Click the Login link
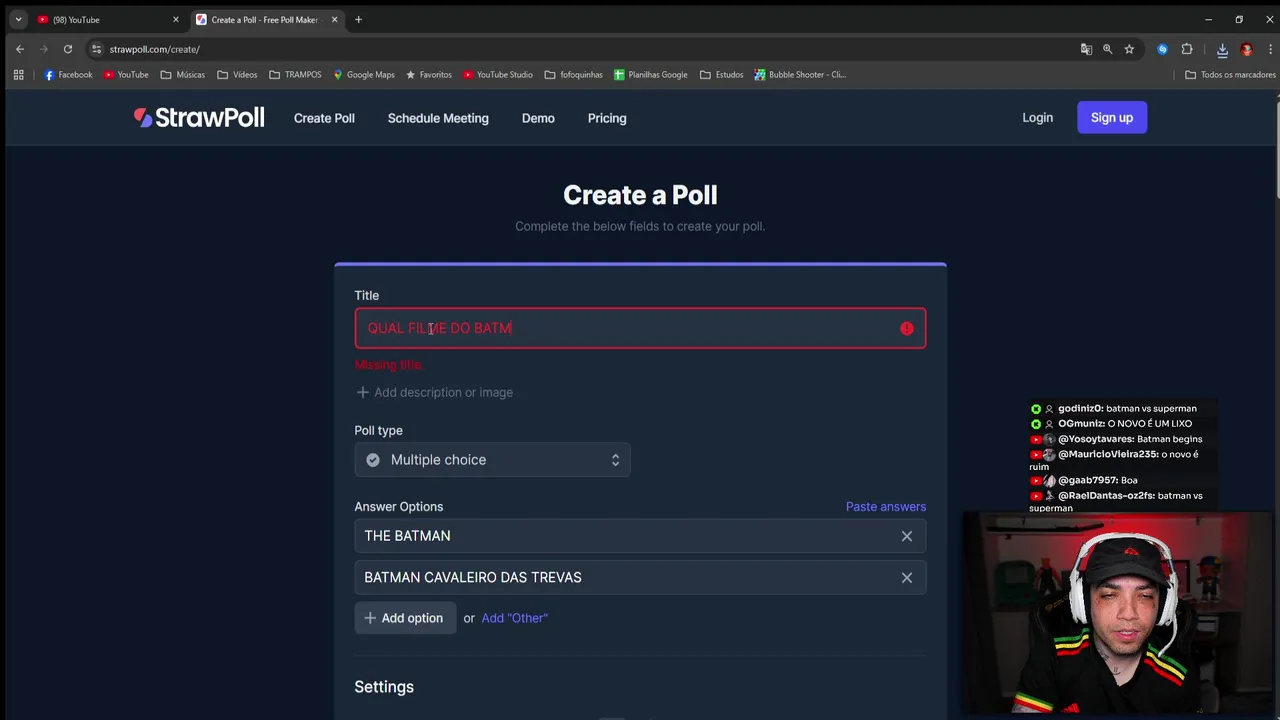The width and height of the screenshot is (1280, 720). pos(1037,118)
